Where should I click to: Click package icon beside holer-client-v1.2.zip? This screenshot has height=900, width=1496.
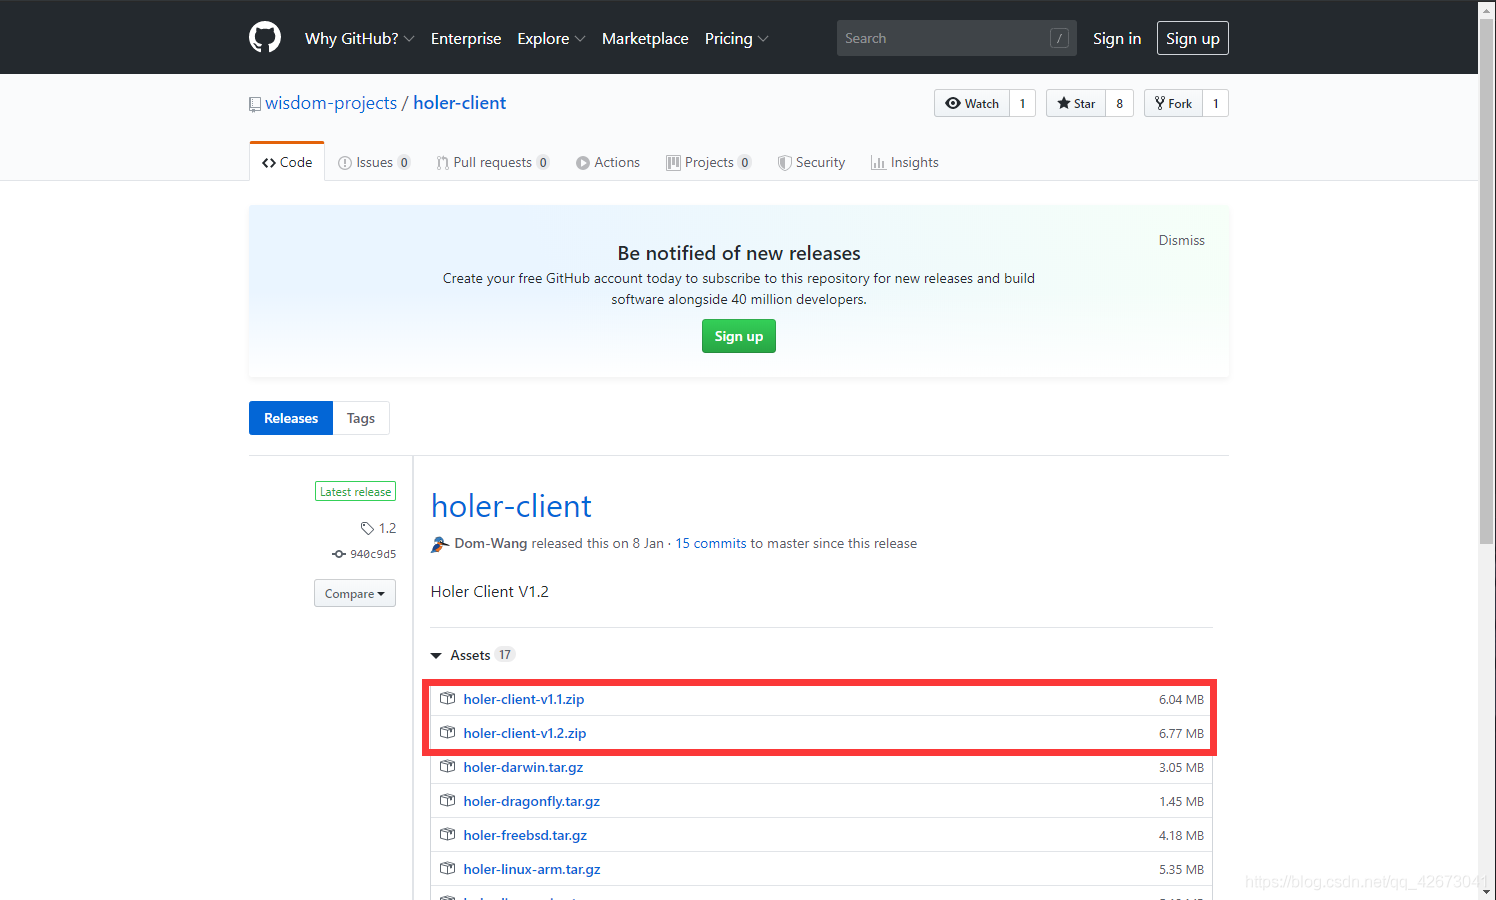447,733
